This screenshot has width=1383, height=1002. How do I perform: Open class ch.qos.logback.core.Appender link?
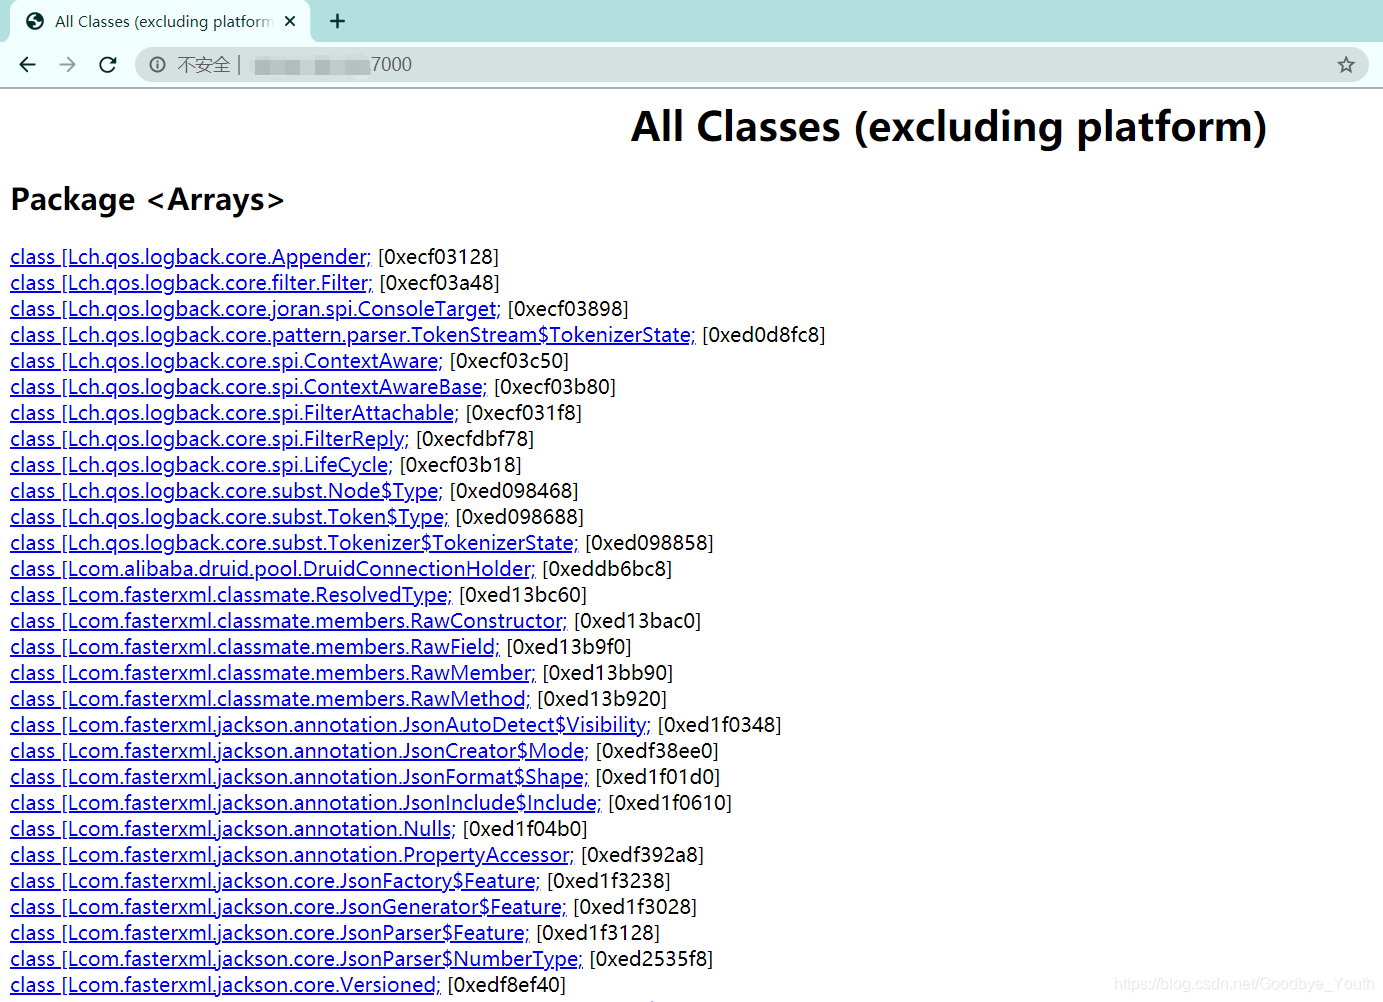tap(190, 257)
